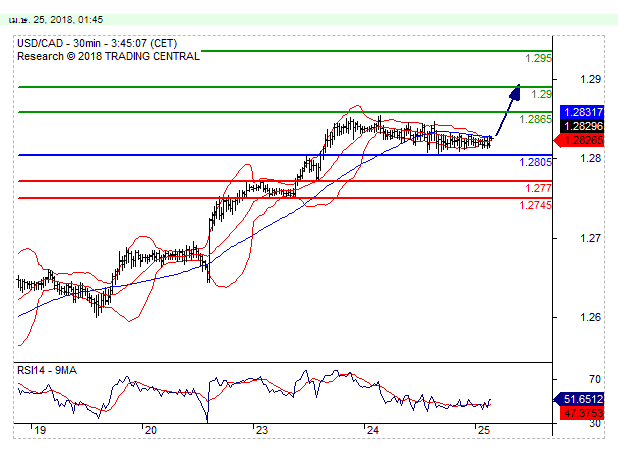This screenshot has width=618, height=450.
Task: Click date axis label 25
Action: [484, 430]
